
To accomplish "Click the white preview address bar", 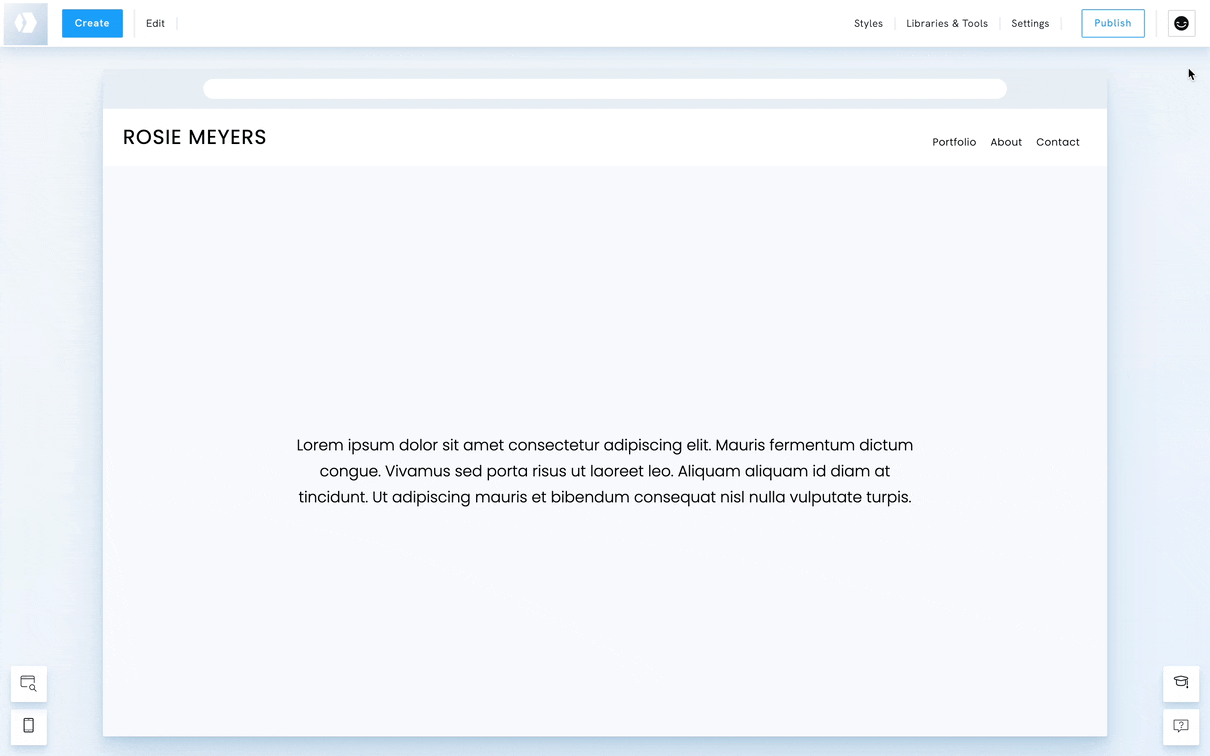I will pyautogui.click(x=604, y=89).
